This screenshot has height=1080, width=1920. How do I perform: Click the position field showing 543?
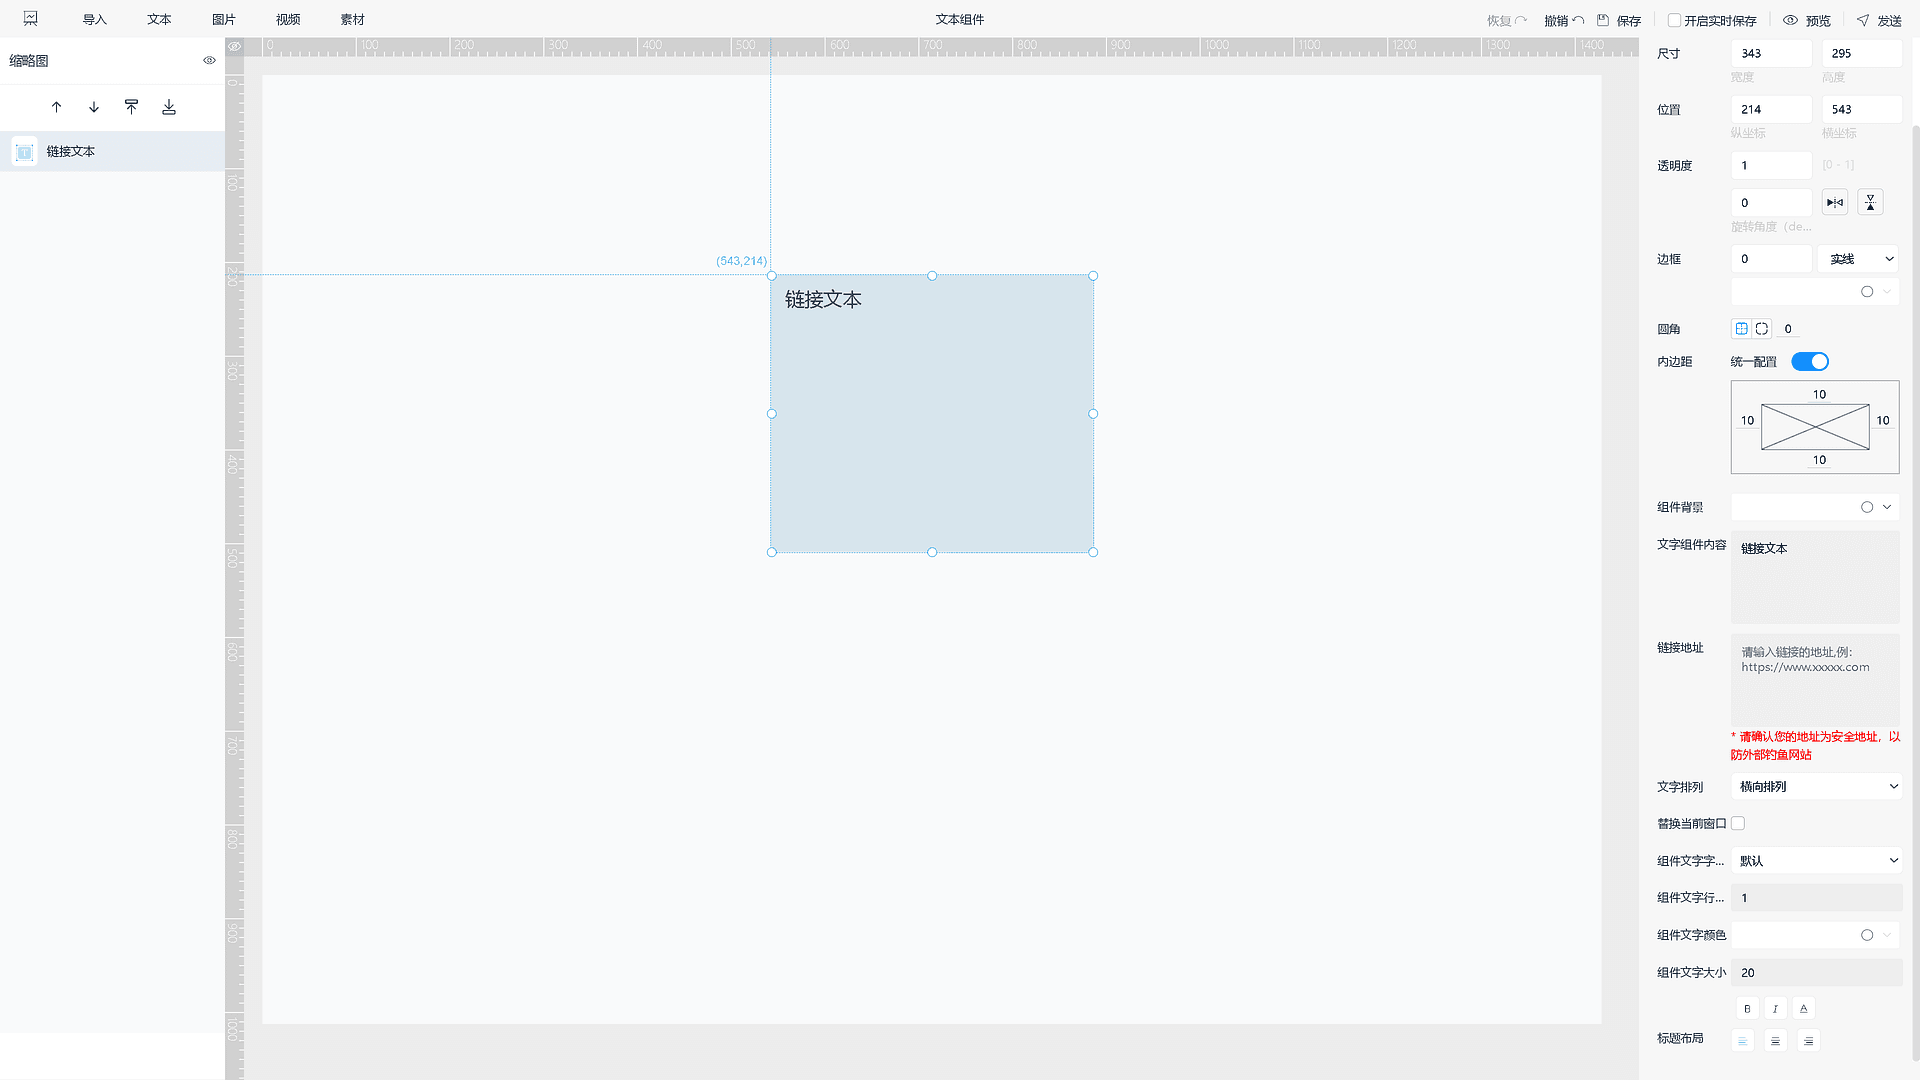tap(1861, 110)
